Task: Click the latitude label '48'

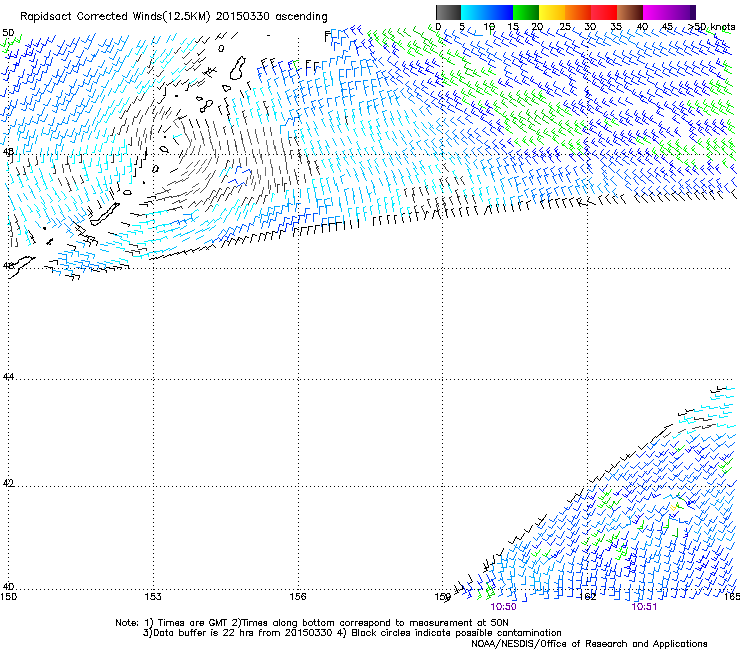Action: pyautogui.click(x=8, y=152)
